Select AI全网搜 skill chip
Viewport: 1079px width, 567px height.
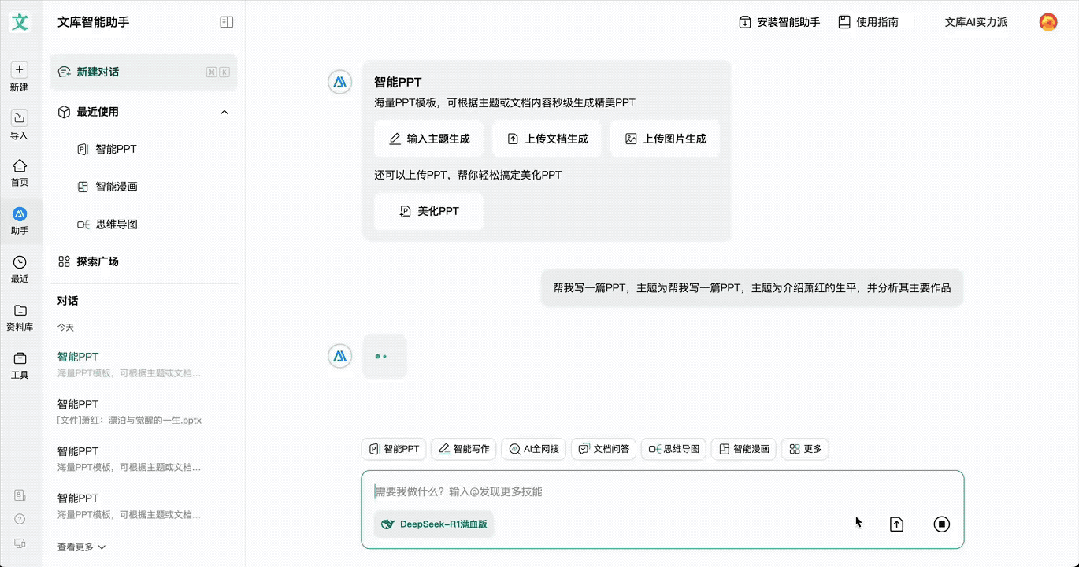(x=534, y=449)
